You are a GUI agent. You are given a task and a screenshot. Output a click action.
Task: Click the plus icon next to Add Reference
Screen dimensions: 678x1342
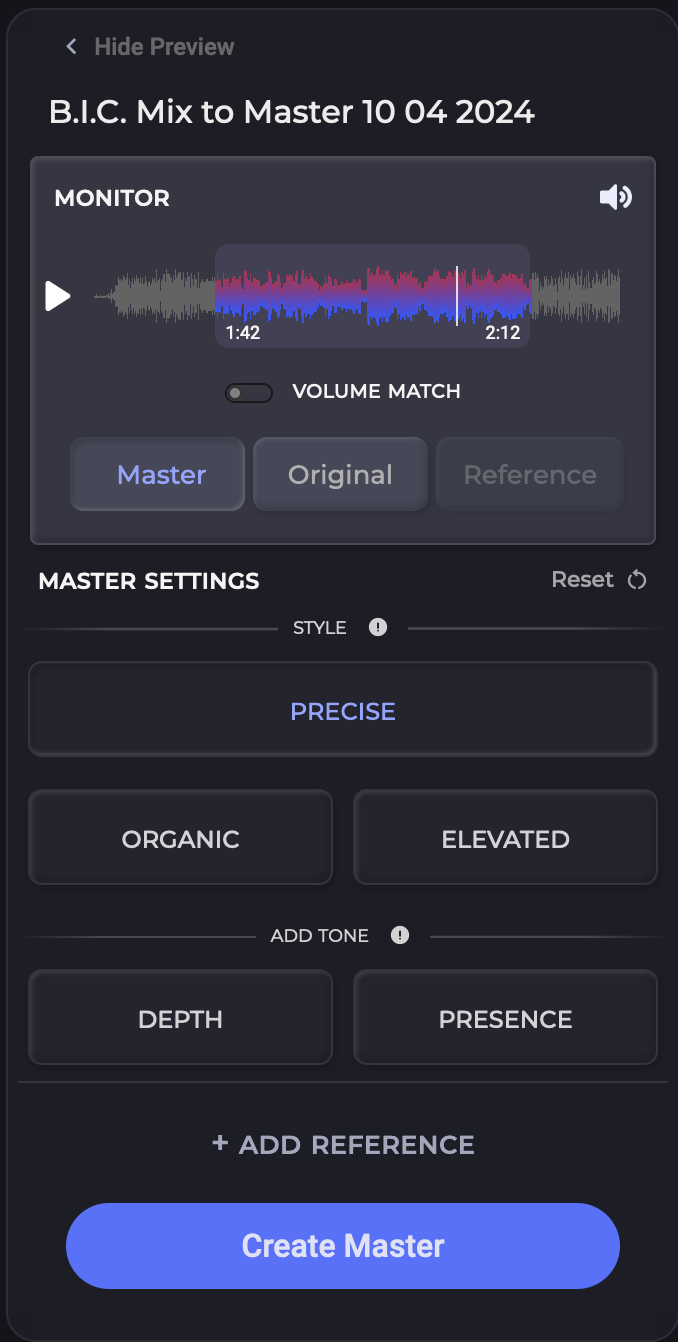[219, 1143]
